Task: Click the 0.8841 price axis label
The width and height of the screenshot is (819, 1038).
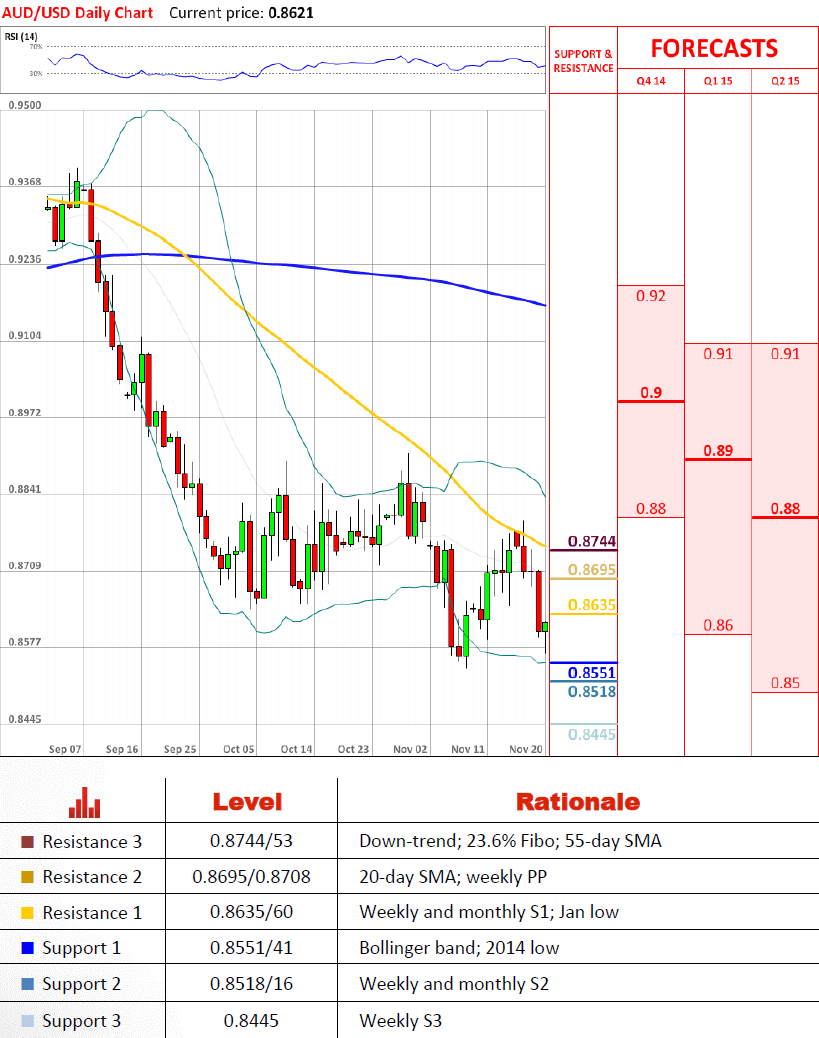Action: click(24, 489)
